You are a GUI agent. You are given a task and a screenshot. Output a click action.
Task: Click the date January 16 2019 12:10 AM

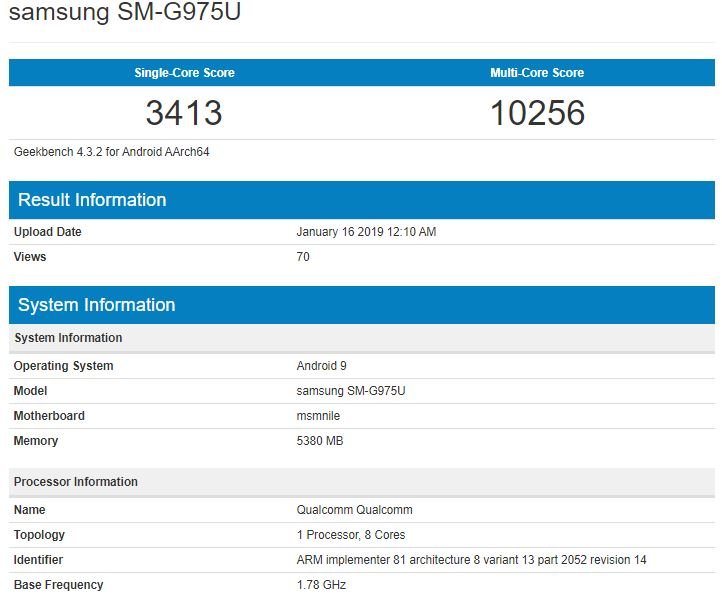pos(366,232)
